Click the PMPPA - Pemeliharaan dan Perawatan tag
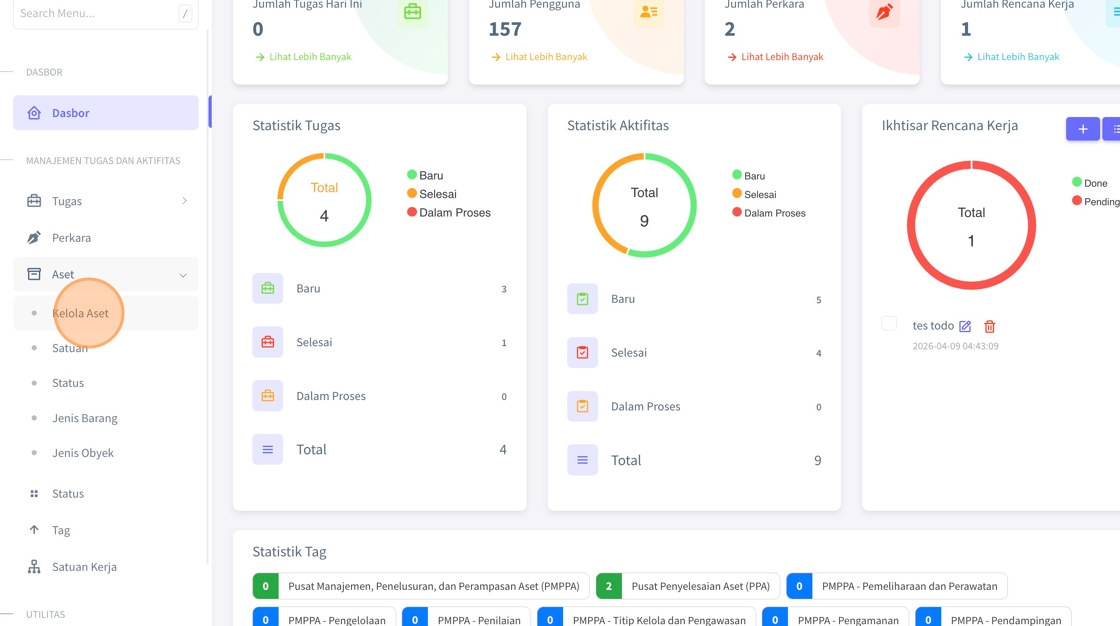Screen dimensions: 1120x626 (x=897, y=586)
